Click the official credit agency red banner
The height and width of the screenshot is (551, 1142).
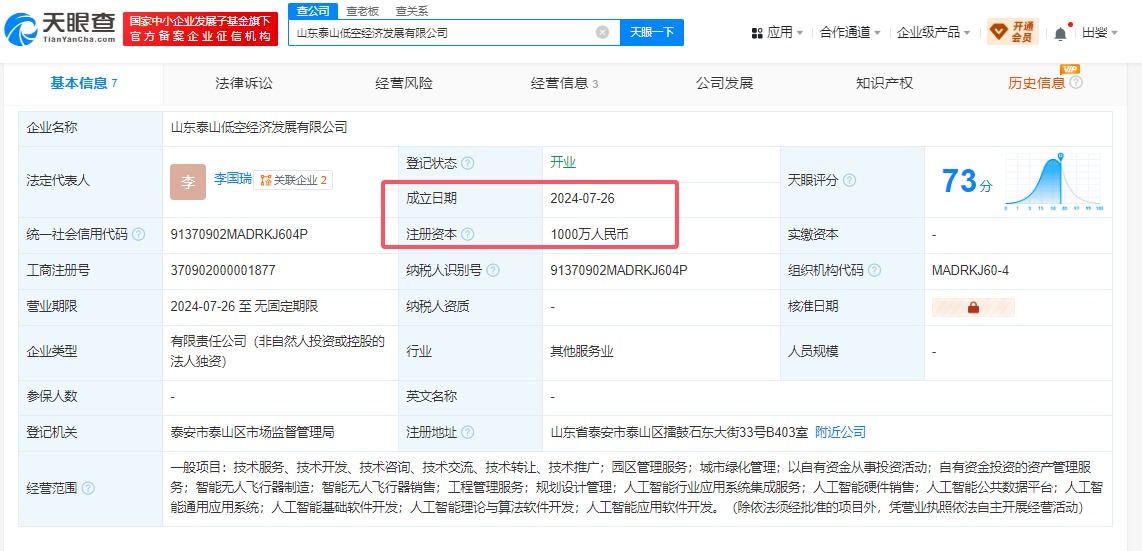[200, 28]
